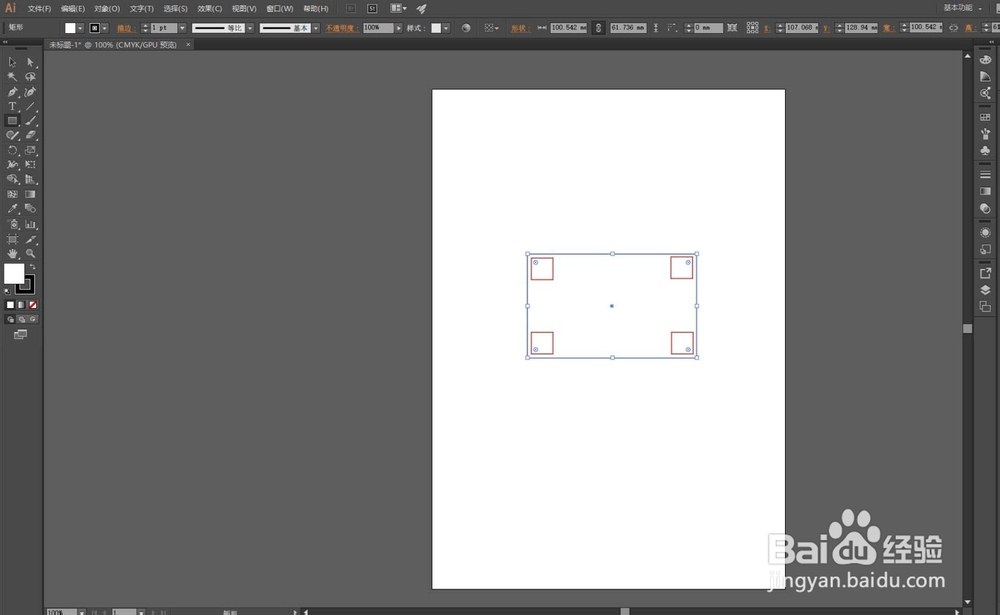Select the Symbol Sprayer tool
This screenshot has width=1000, height=615.
[x=12, y=224]
